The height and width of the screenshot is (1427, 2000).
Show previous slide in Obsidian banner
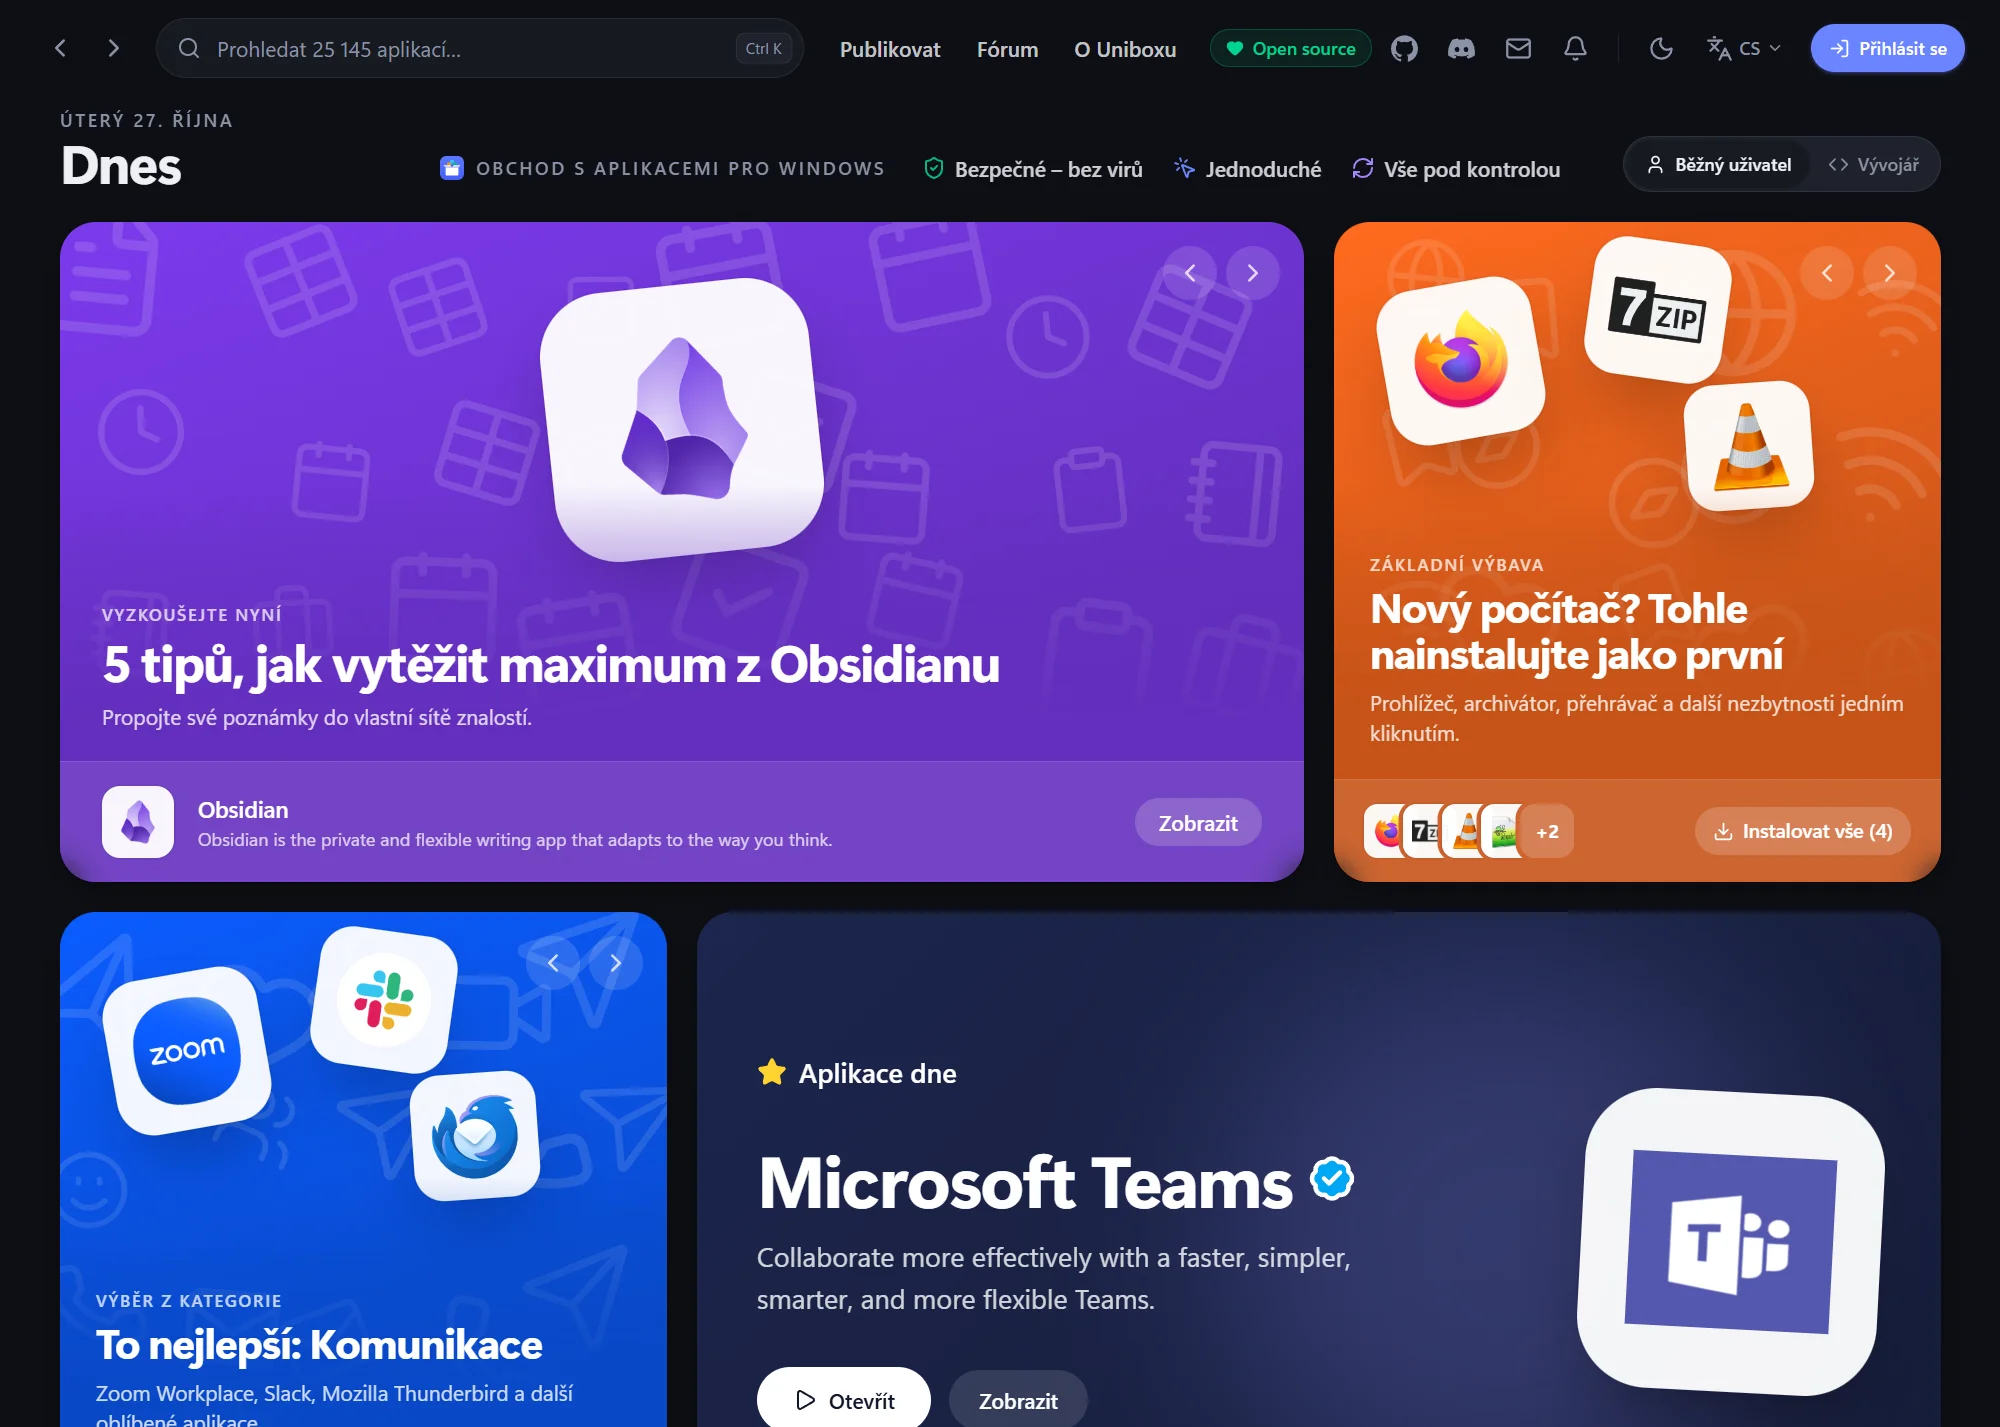click(x=1190, y=273)
